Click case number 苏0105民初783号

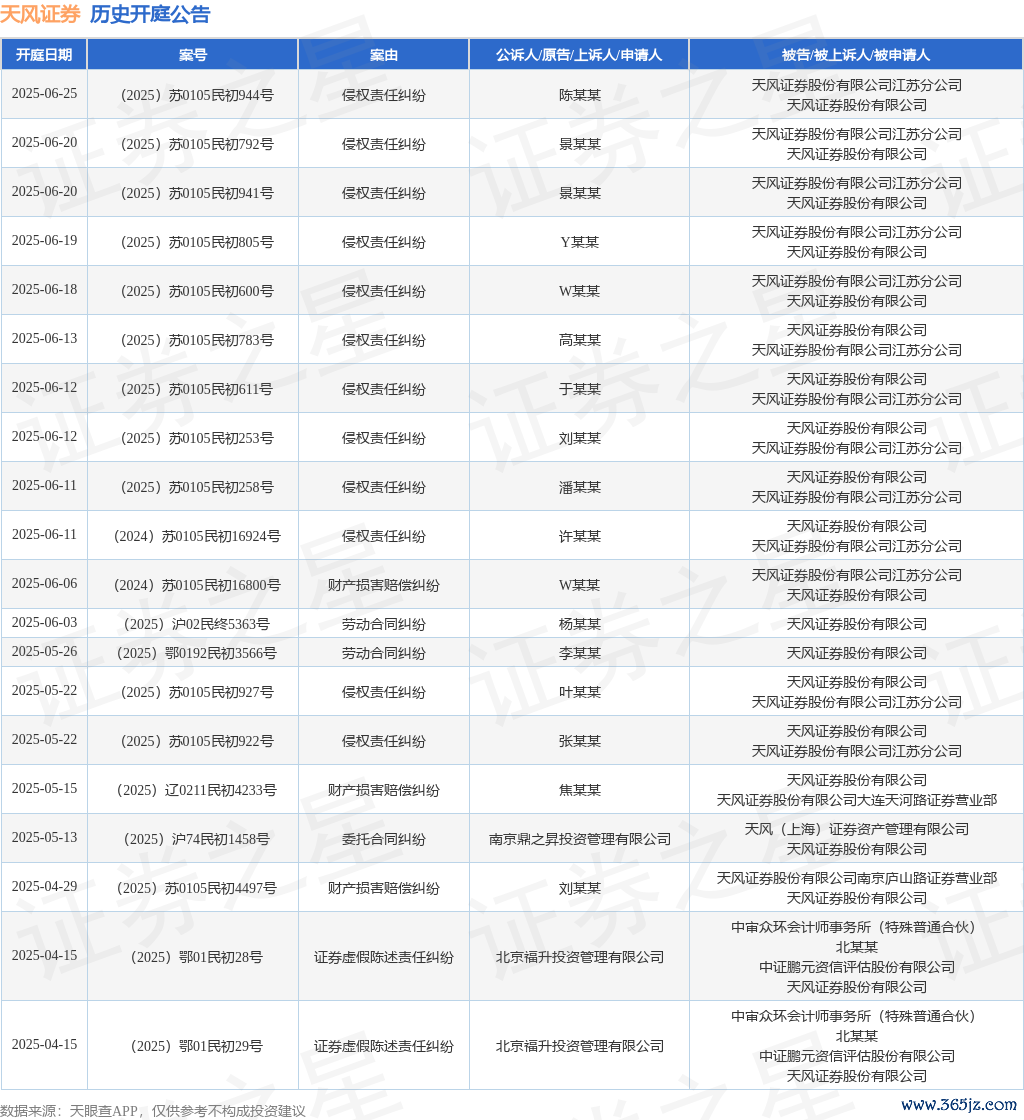(x=197, y=340)
